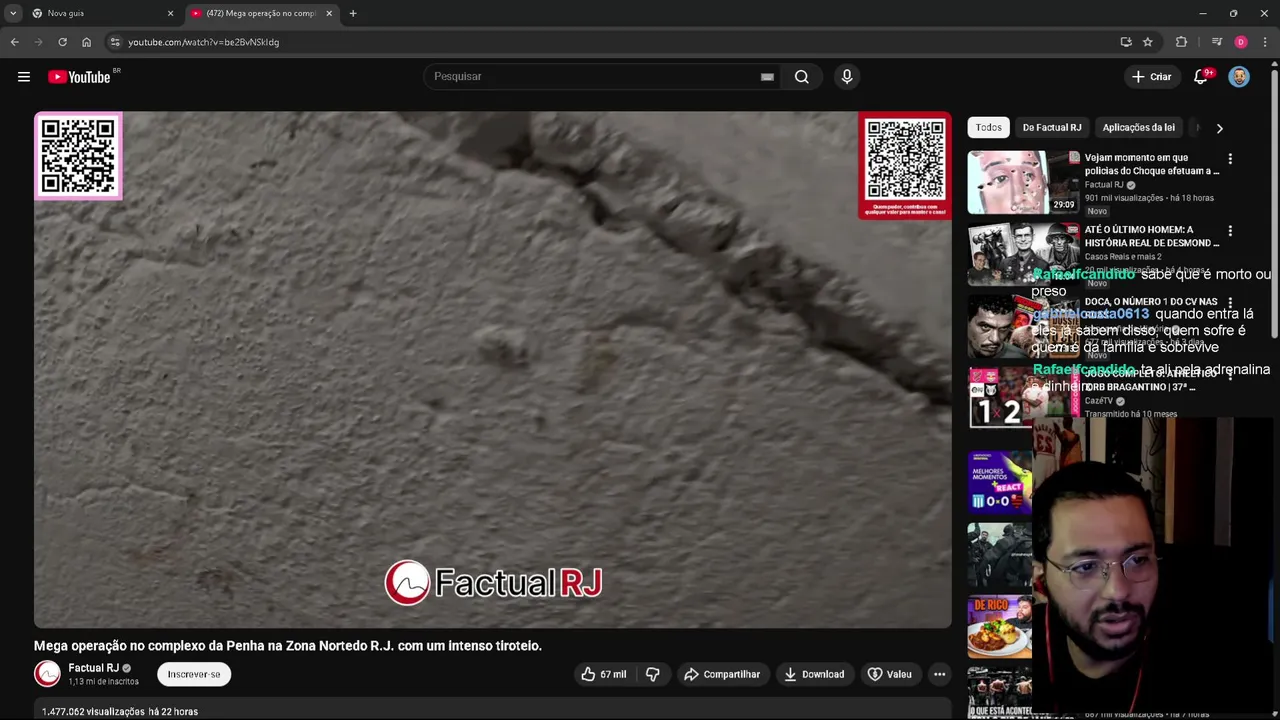Select the Mega operação YouTube tab
The width and height of the screenshot is (1280, 720).
click(260, 13)
